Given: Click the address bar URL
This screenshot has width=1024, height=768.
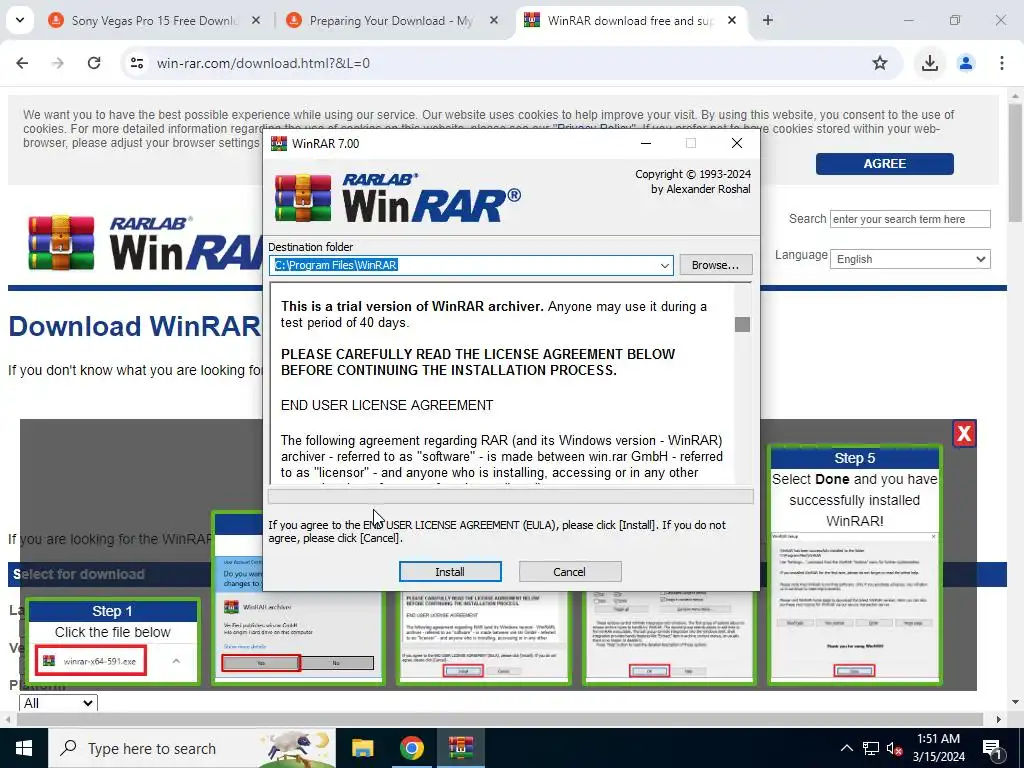Looking at the screenshot, I should click(x=263, y=63).
